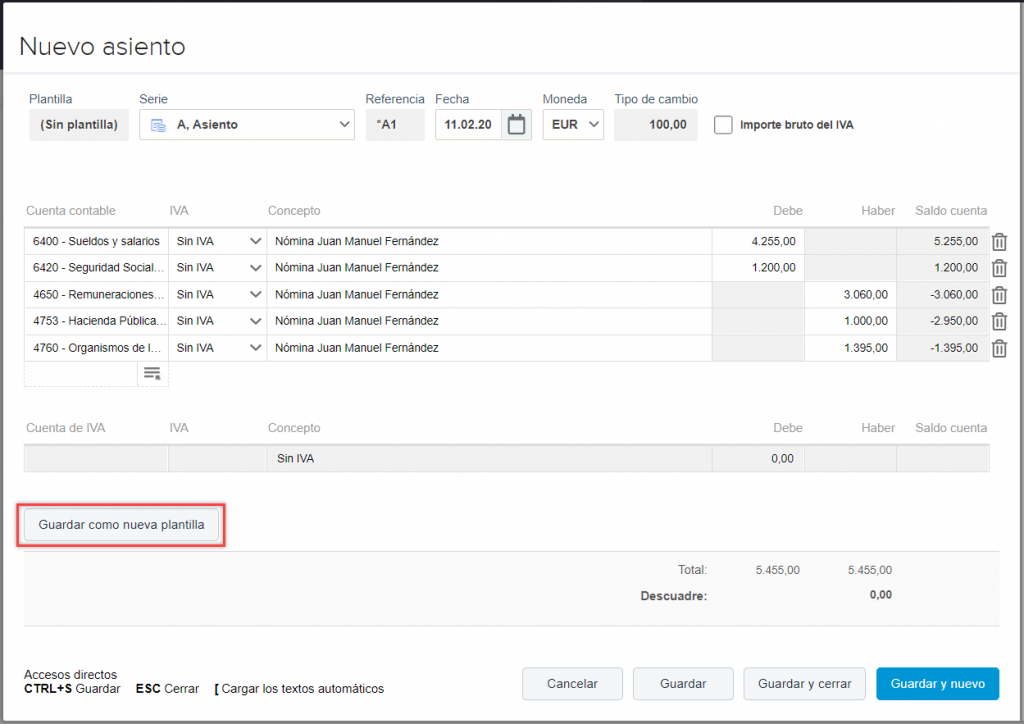Delete the 6420 Seguridad Social row
1024x724 pixels.
[999, 268]
